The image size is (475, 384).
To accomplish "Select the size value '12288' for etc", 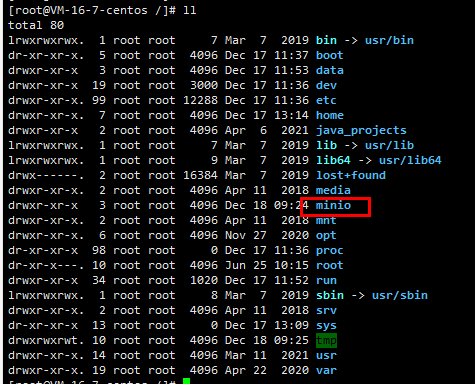I will tap(200, 100).
